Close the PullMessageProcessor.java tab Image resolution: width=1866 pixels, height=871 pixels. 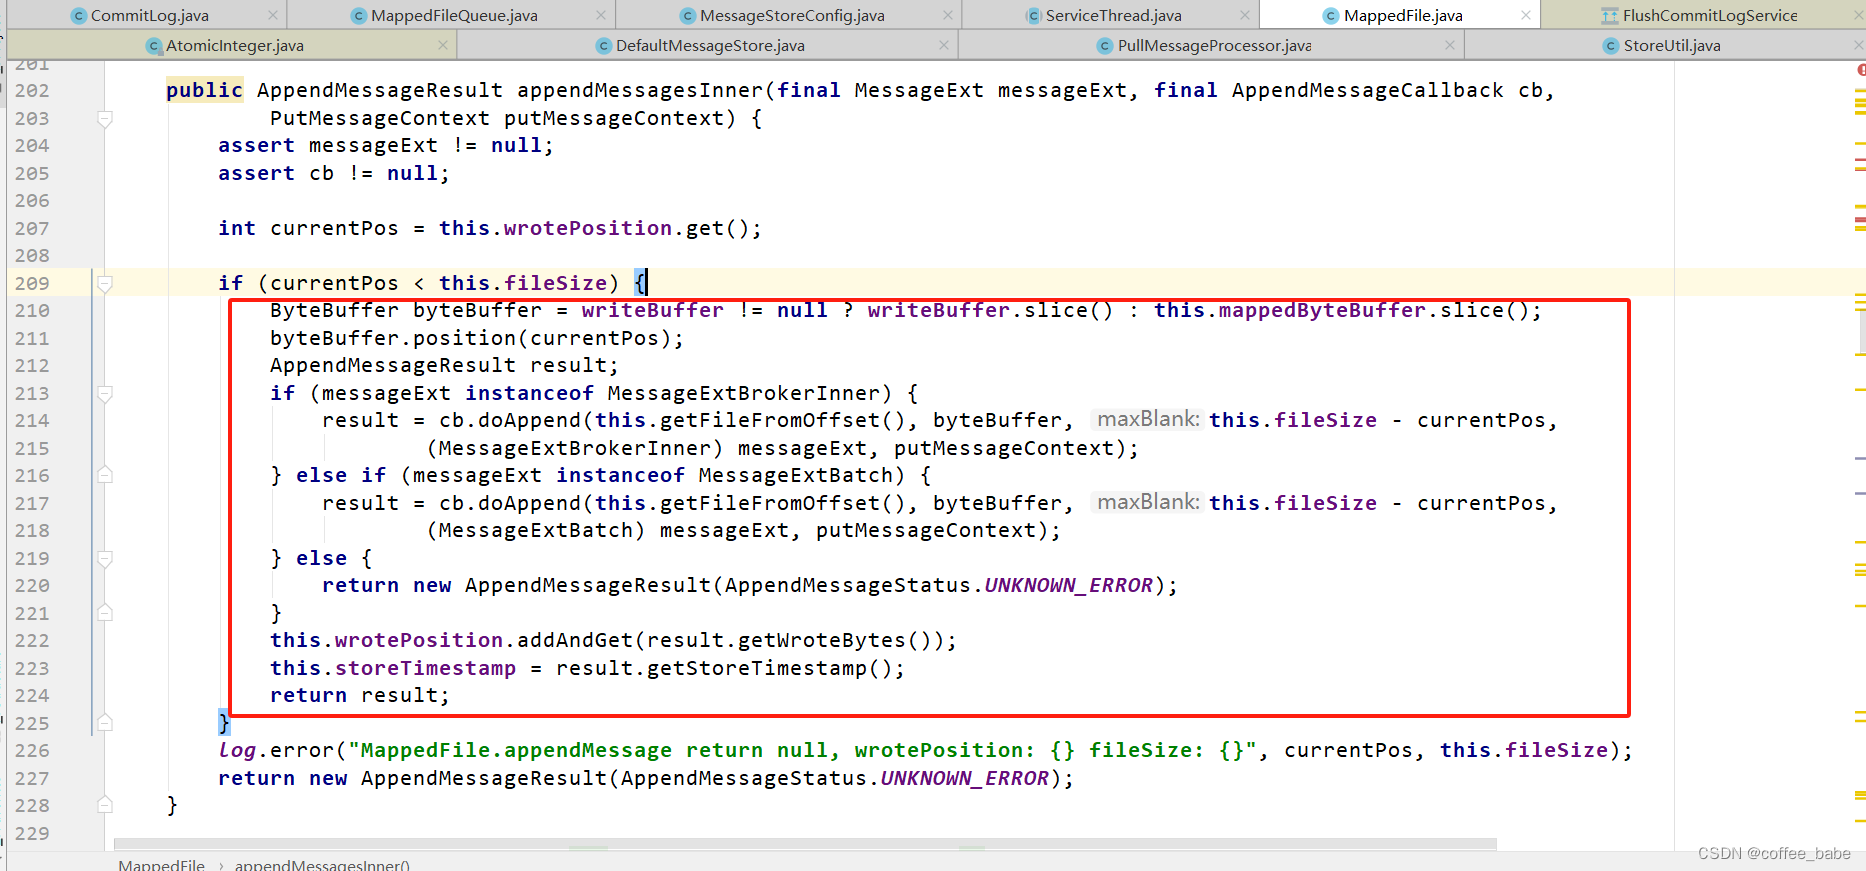pyautogui.click(x=1450, y=45)
